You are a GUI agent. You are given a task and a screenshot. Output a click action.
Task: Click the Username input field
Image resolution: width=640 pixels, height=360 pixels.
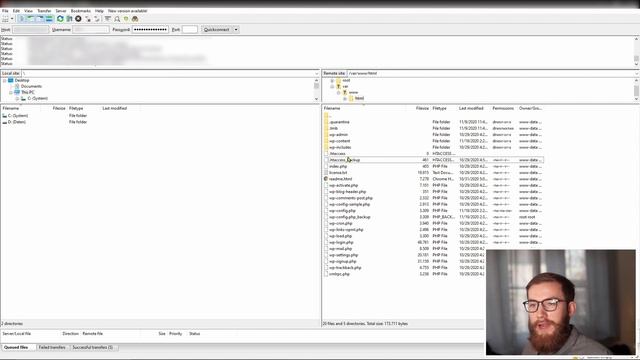pyautogui.click(x=91, y=30)
